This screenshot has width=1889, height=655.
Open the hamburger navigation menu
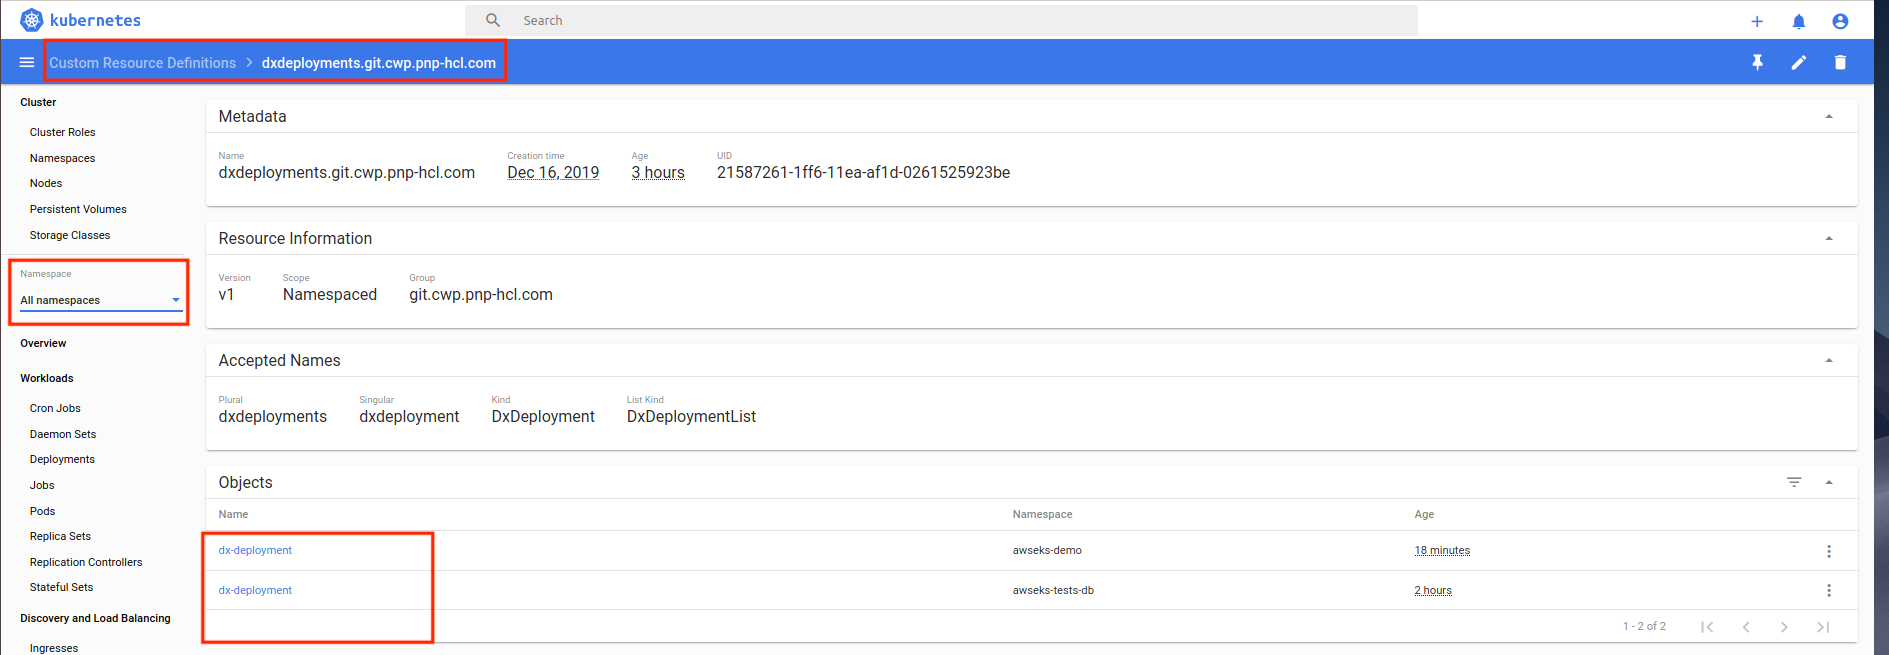click(x=27, y=62)
